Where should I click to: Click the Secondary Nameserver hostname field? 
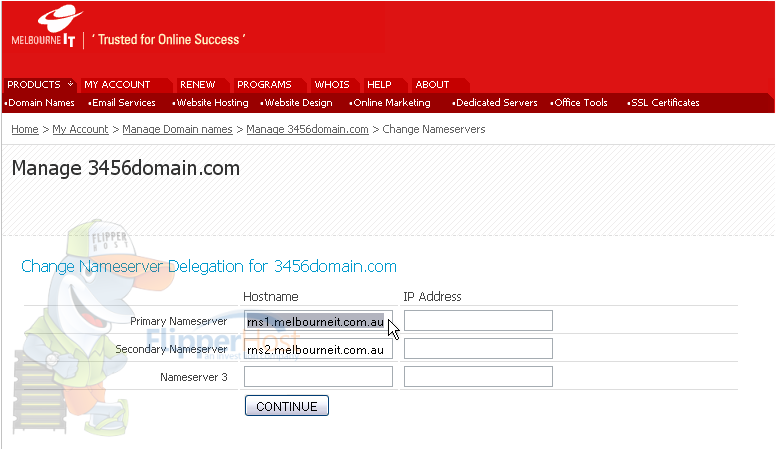pyautogui.click(x=318, y=349)
